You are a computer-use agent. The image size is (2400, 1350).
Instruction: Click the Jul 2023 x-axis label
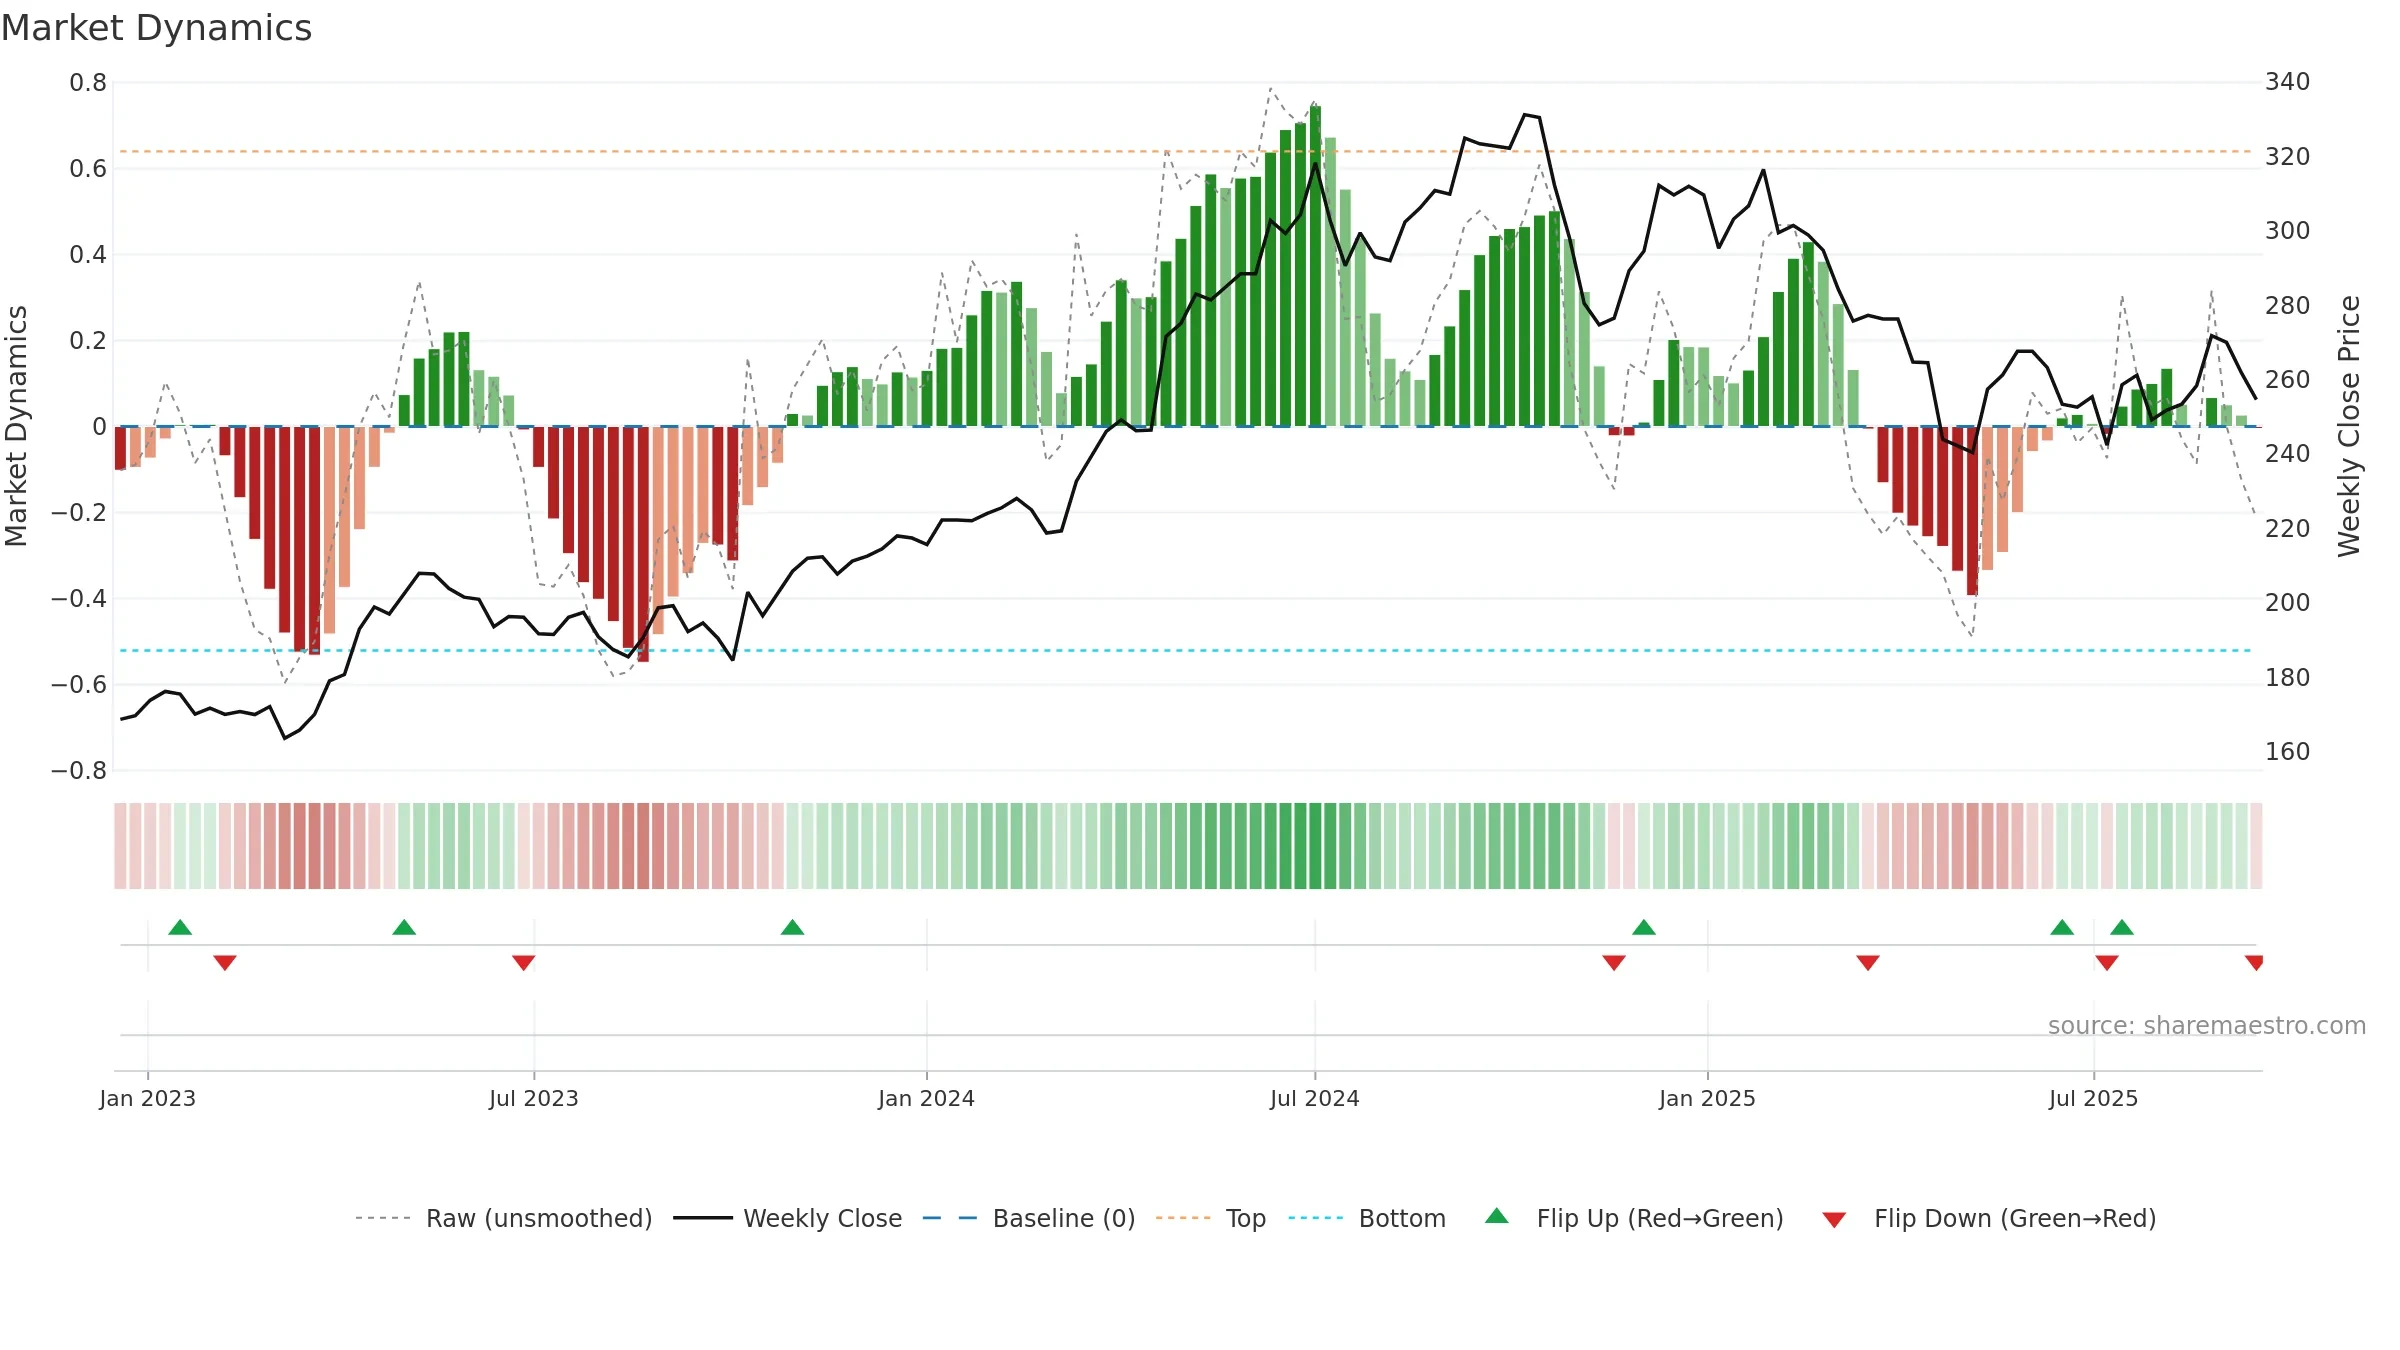click(534, 1098)
